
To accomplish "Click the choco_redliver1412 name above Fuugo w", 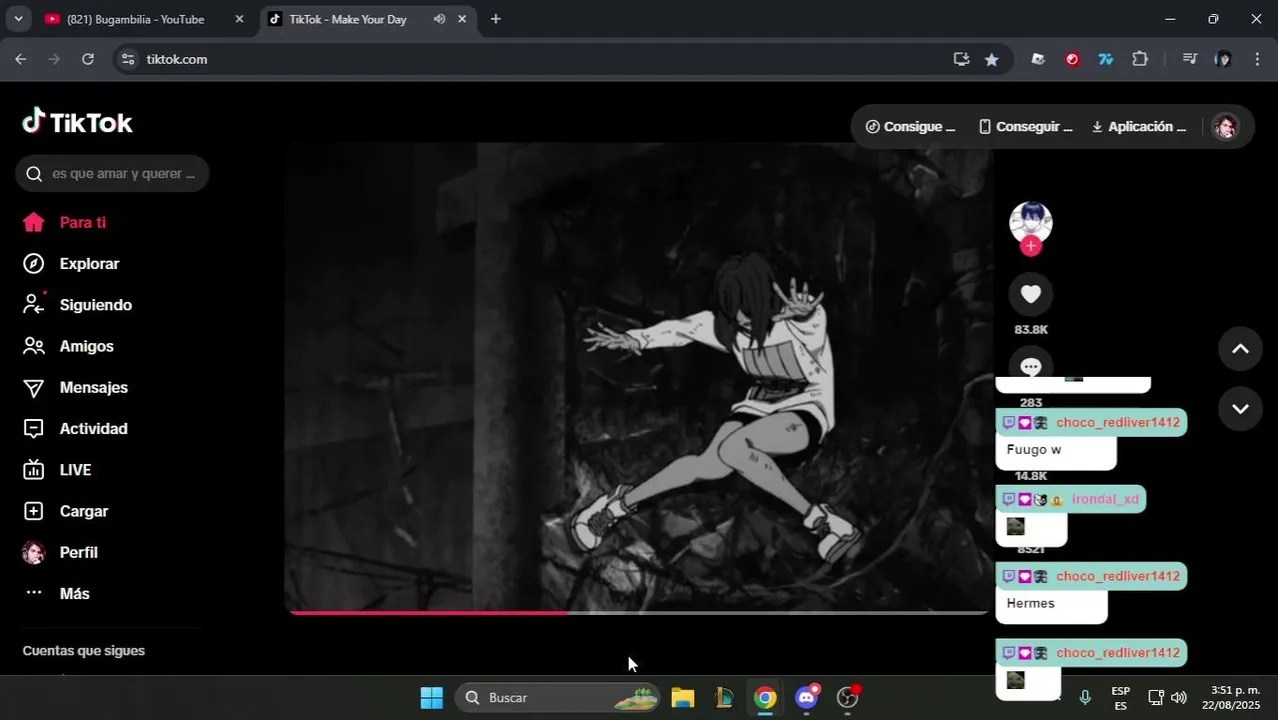I will 1118,422.
